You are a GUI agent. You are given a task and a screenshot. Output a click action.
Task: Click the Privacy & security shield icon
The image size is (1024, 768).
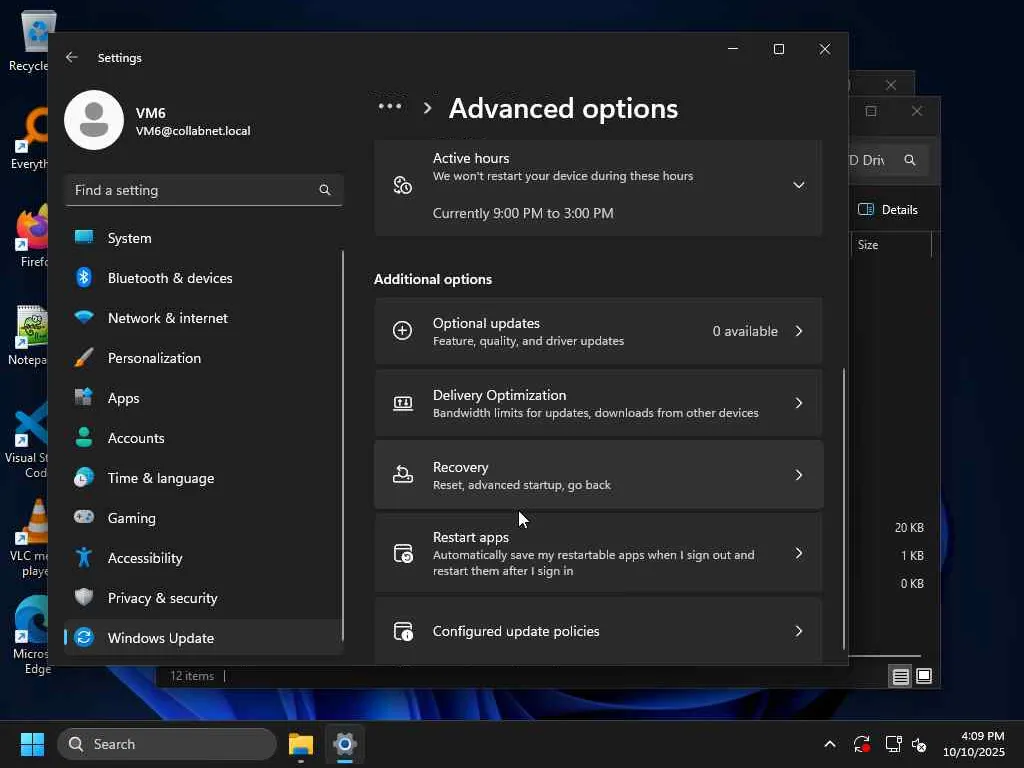tap(85, 598)
